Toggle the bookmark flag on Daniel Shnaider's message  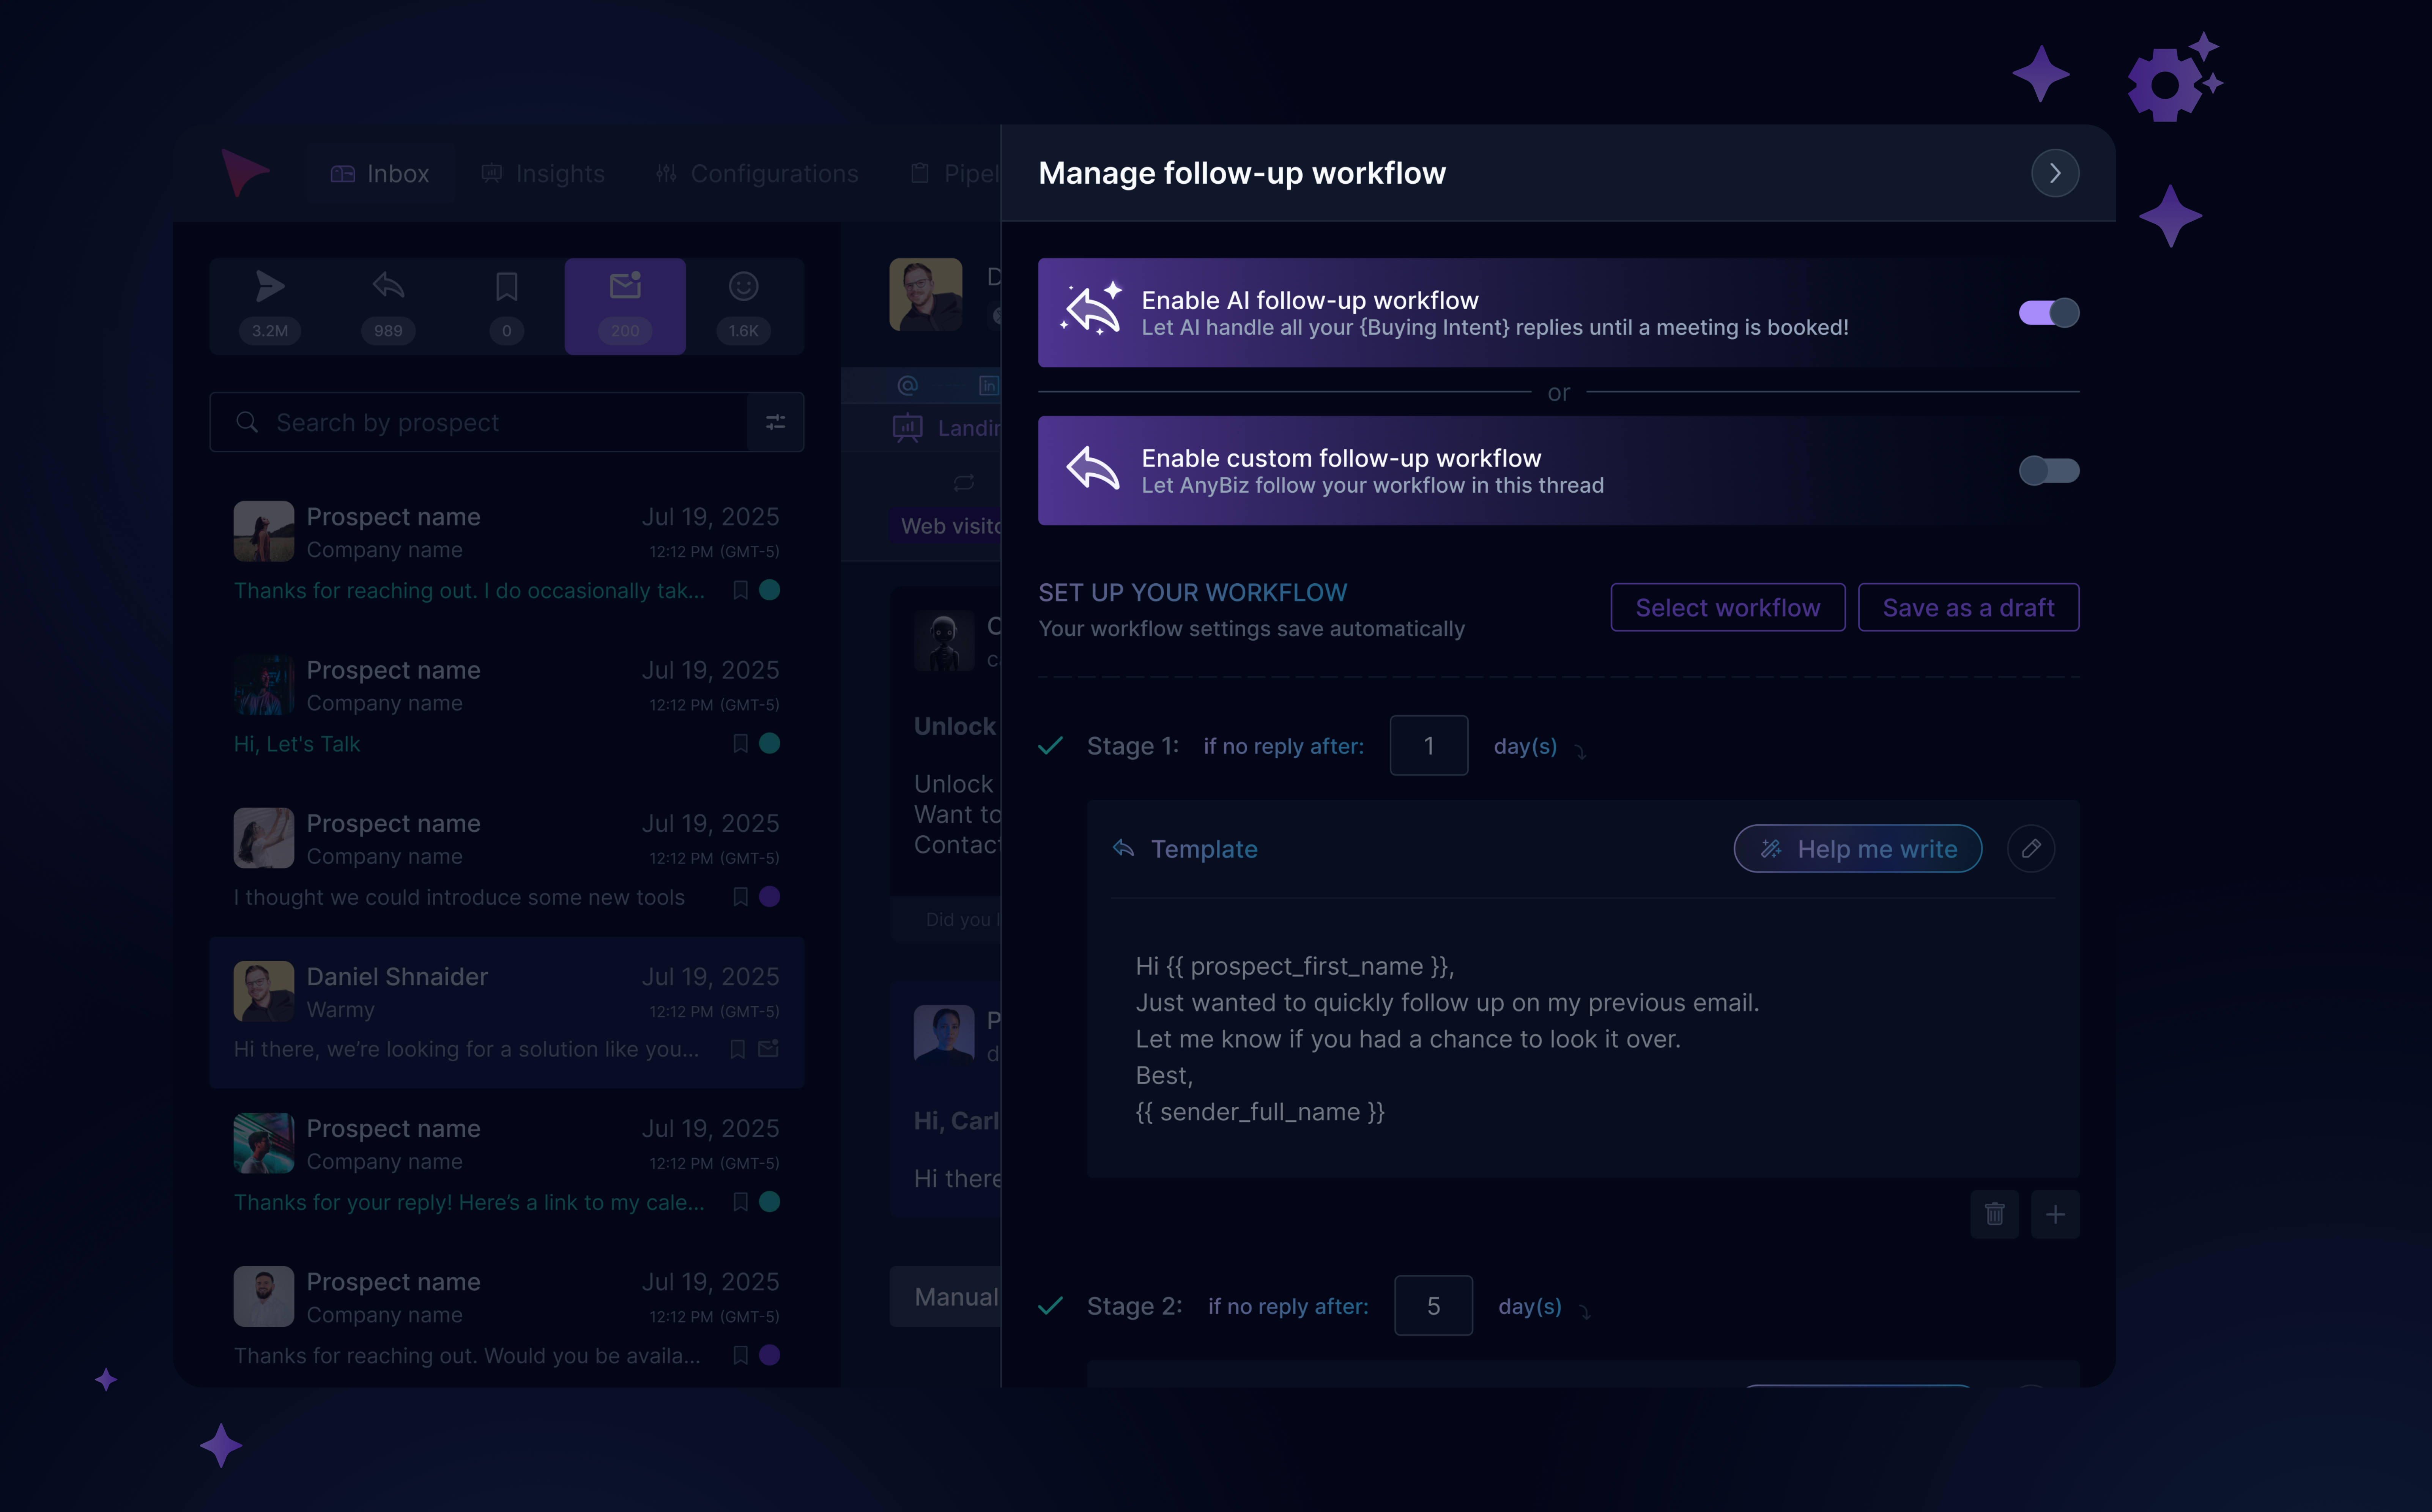tap(739, 1049)
